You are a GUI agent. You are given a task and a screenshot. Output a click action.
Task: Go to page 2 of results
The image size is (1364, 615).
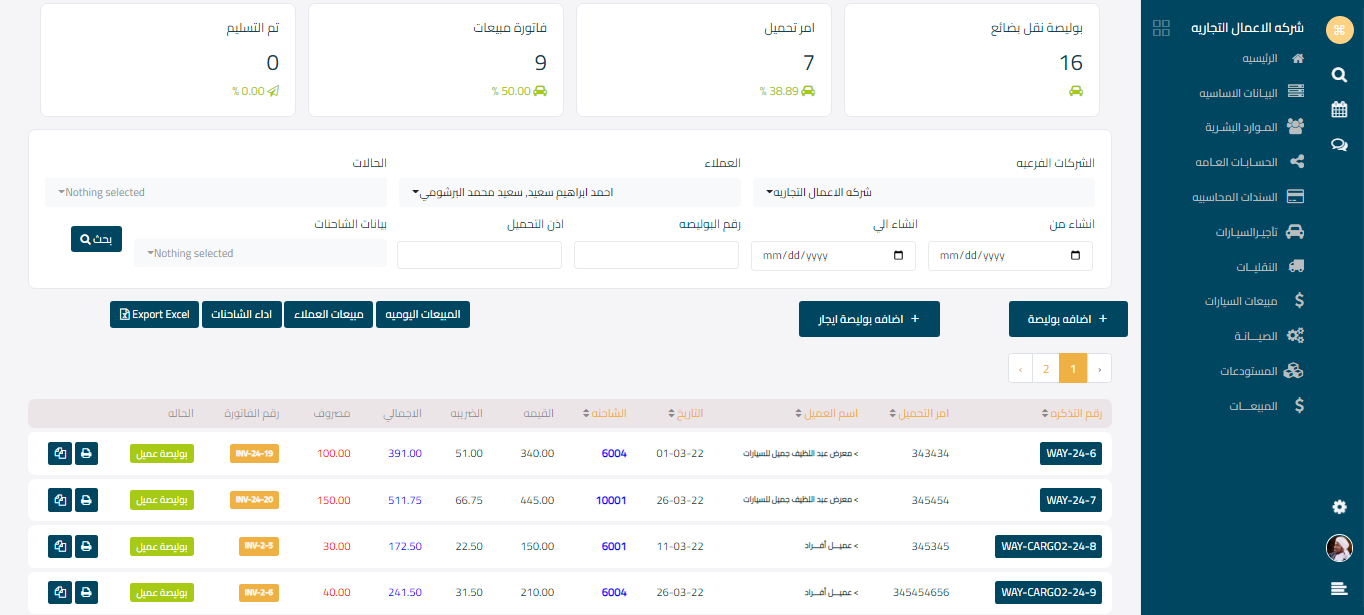coord(1046,369)
